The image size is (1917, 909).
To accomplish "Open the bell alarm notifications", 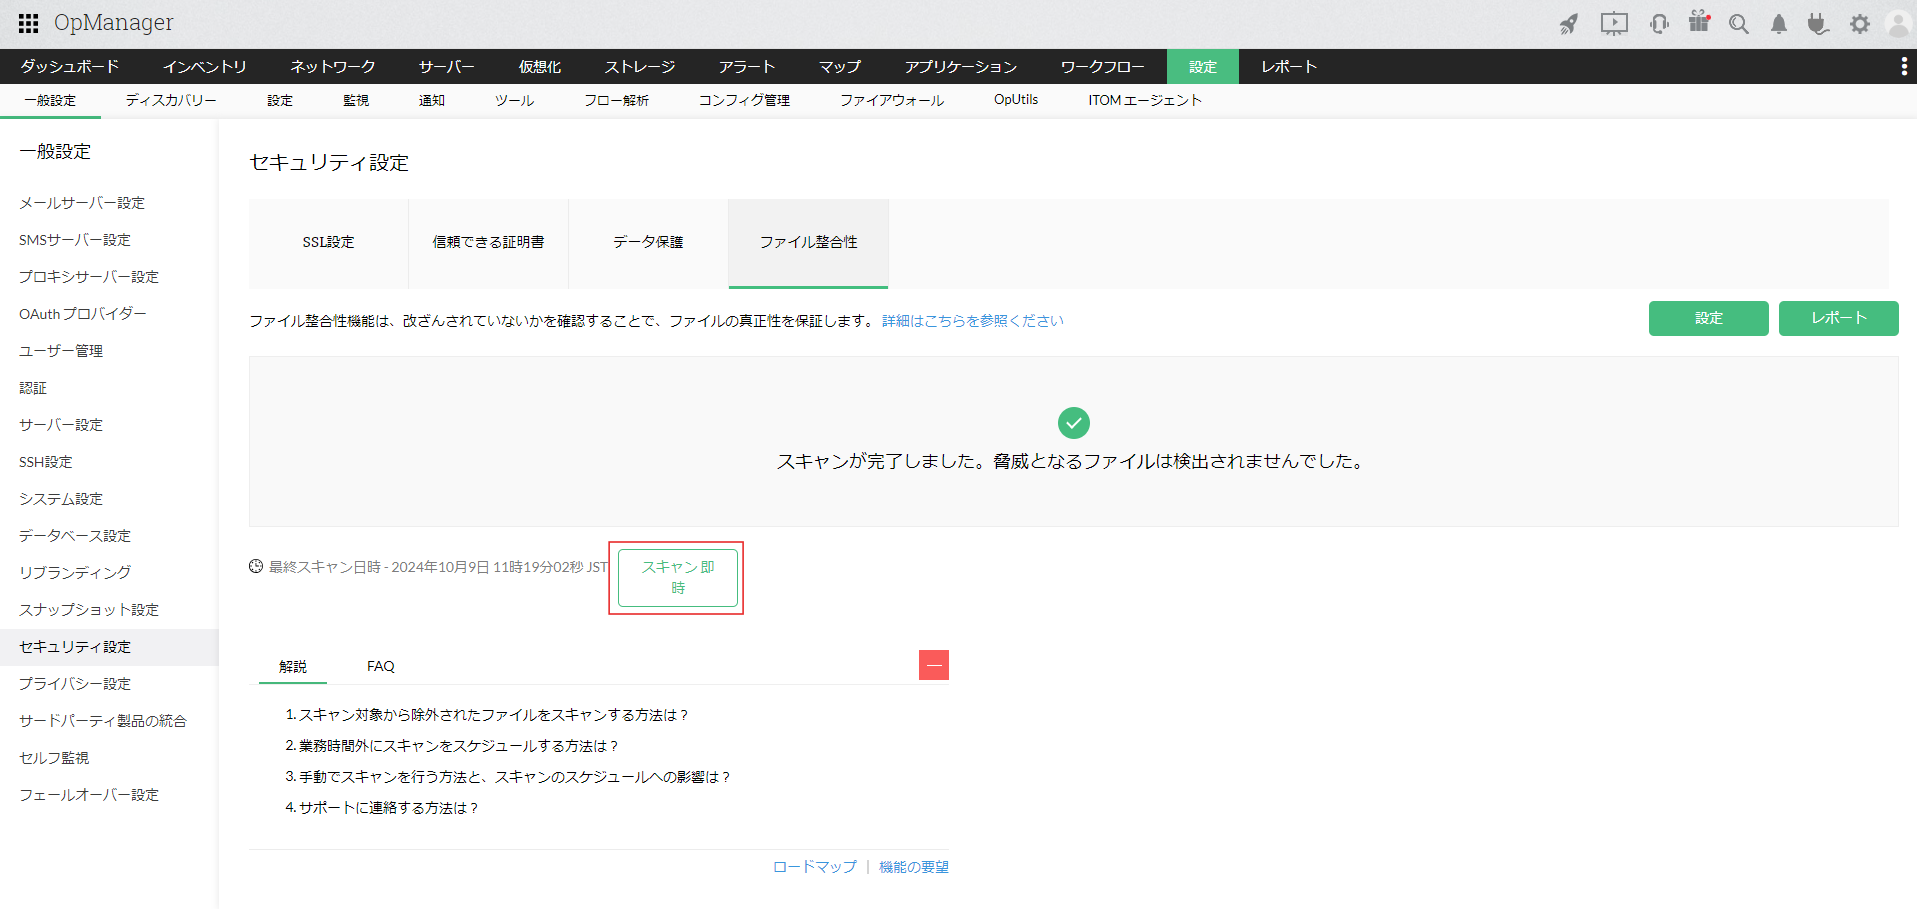I will point(1778,24).
